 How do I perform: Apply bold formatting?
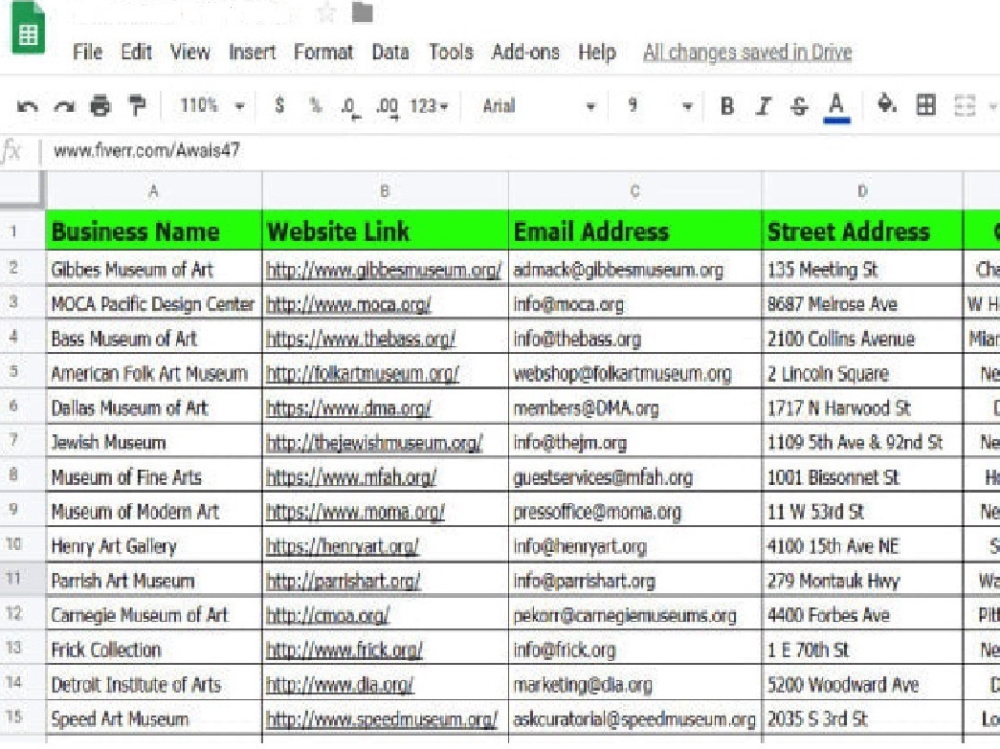(726, 106)
